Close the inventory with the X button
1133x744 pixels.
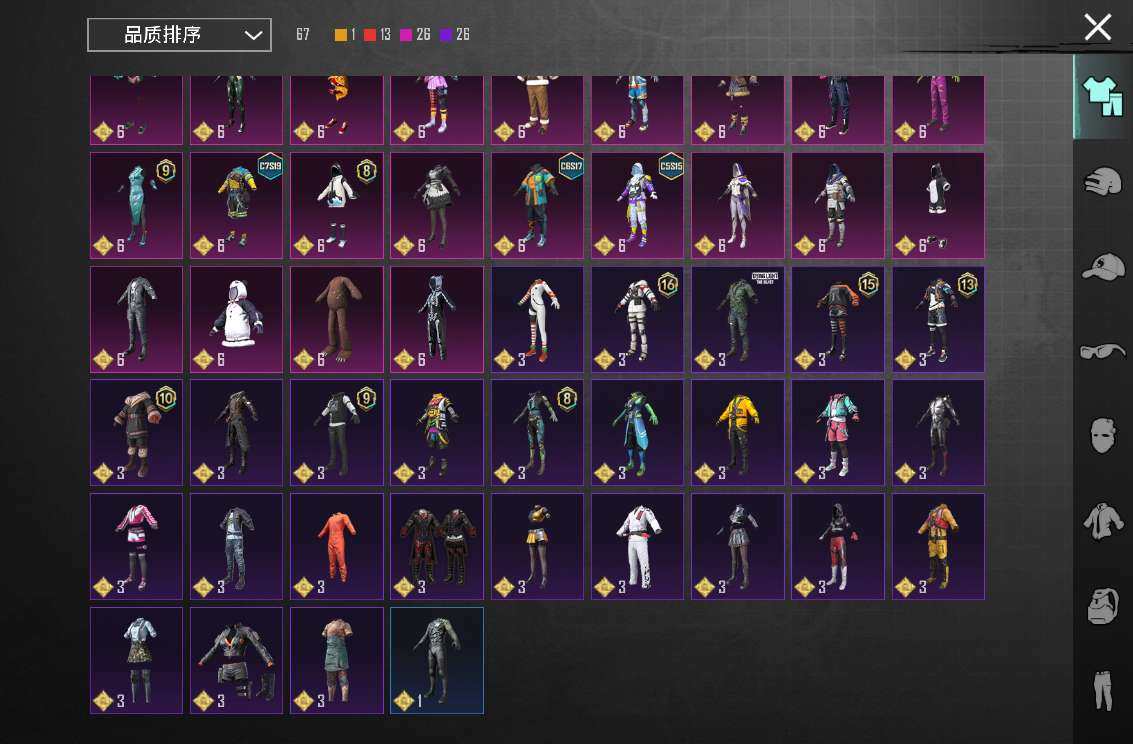pyautogui.click(x=1097, y=27)
